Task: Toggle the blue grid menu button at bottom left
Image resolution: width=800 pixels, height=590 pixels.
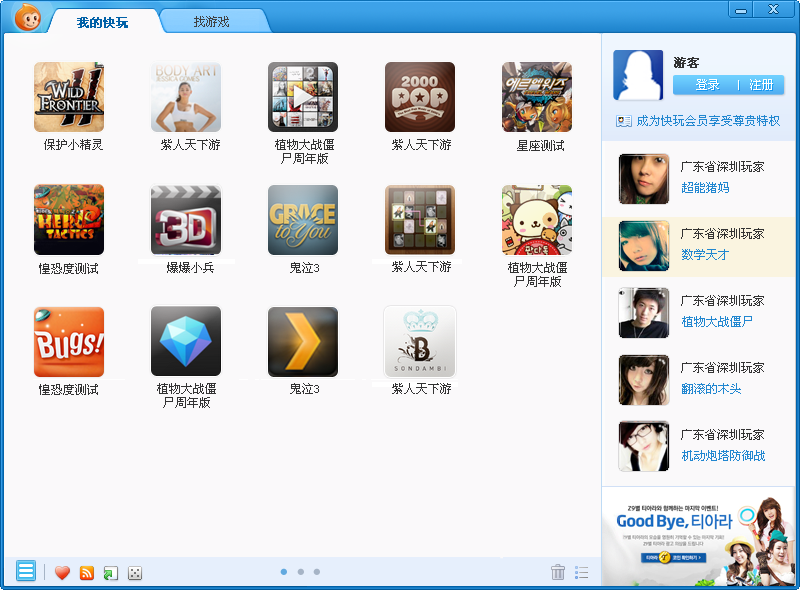Action: tap(26, 571)
